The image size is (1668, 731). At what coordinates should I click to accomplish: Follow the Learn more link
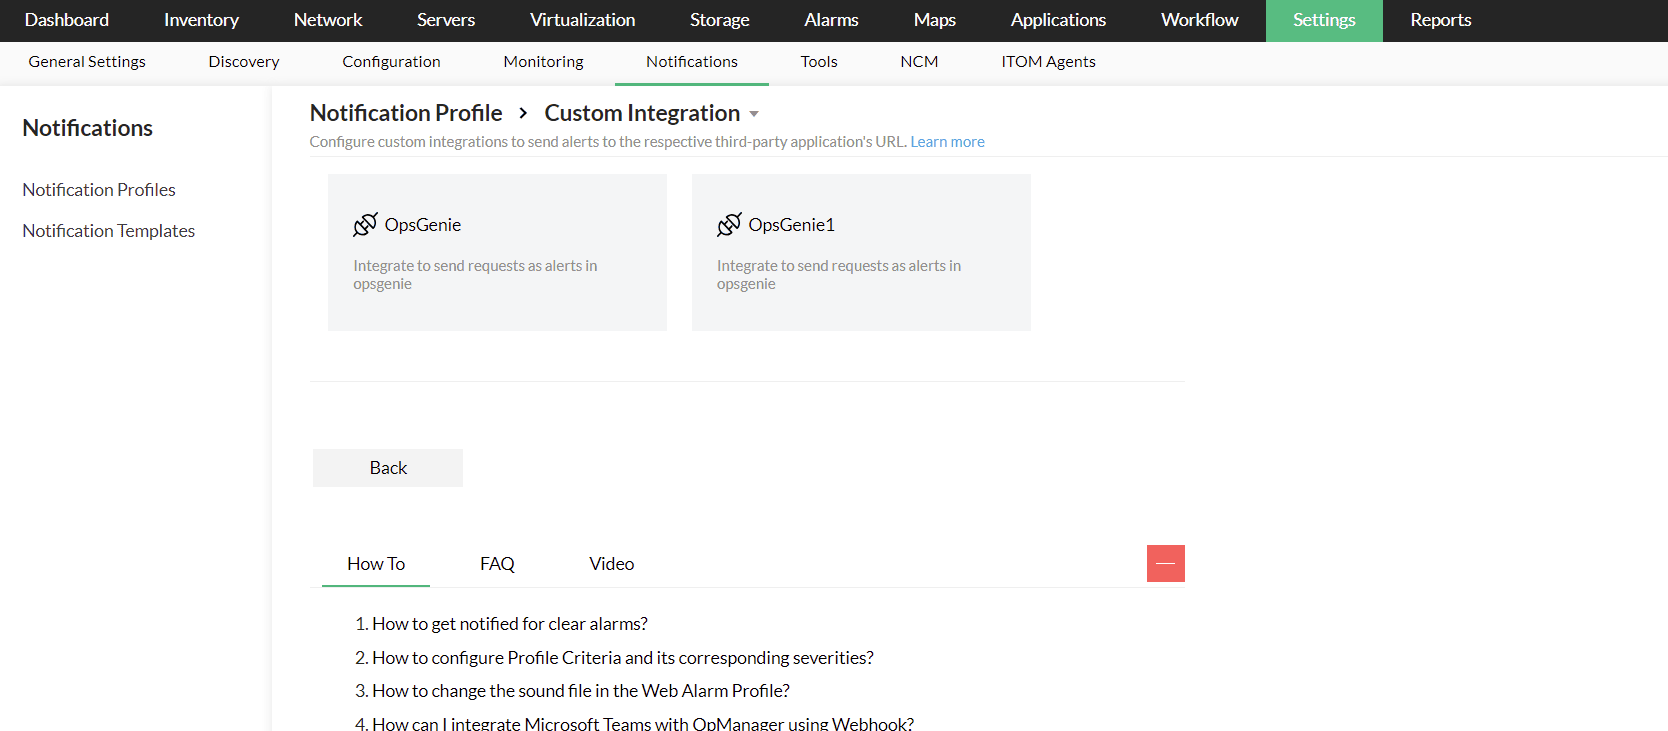[947, 142]
